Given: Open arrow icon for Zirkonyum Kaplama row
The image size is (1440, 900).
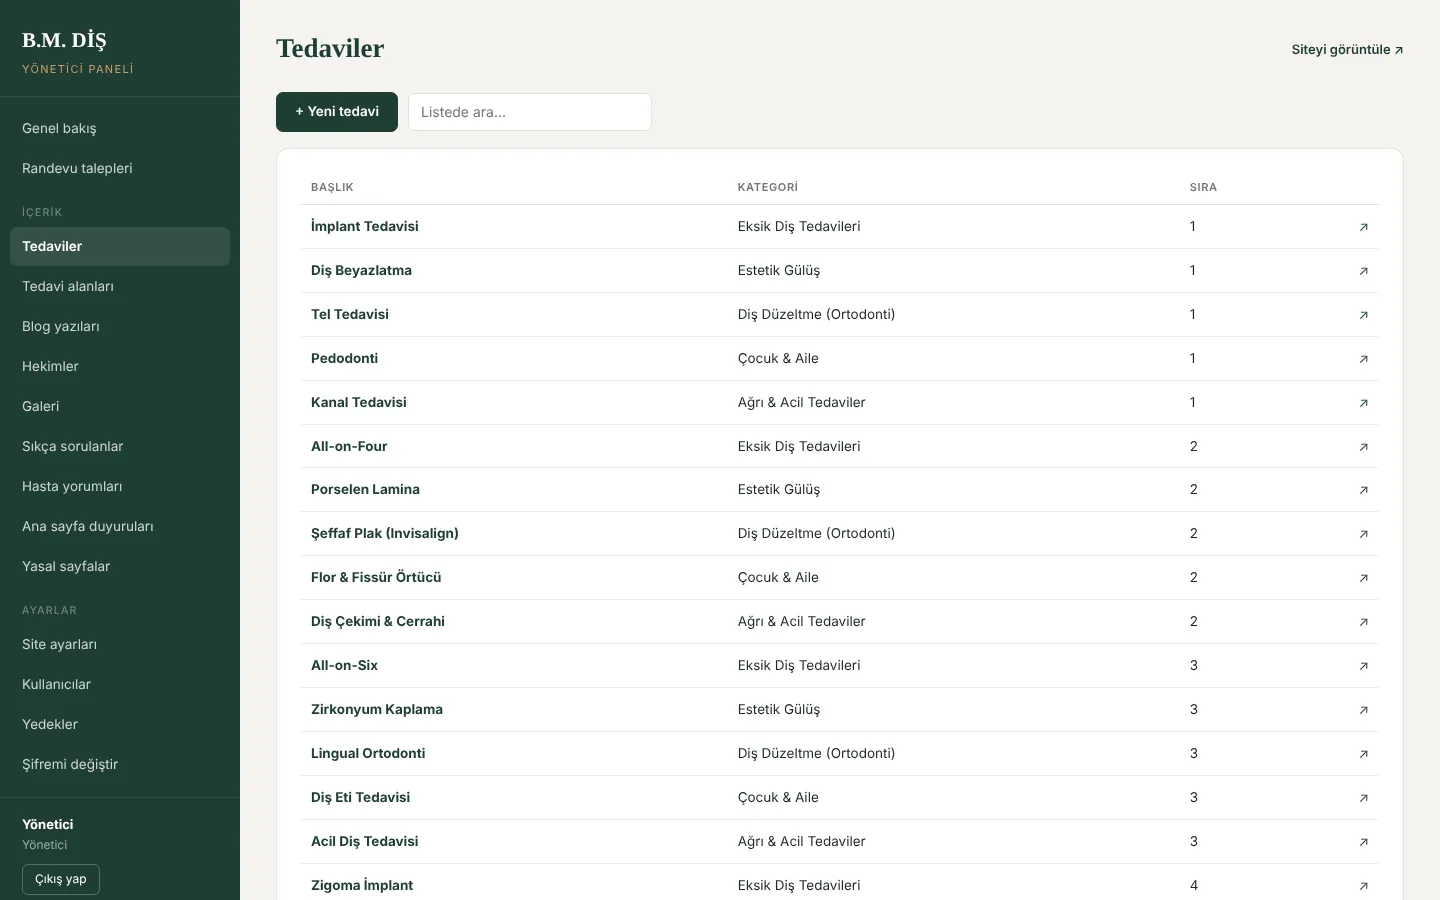Looking at the screenshot, I should (x=1363, y=710).
